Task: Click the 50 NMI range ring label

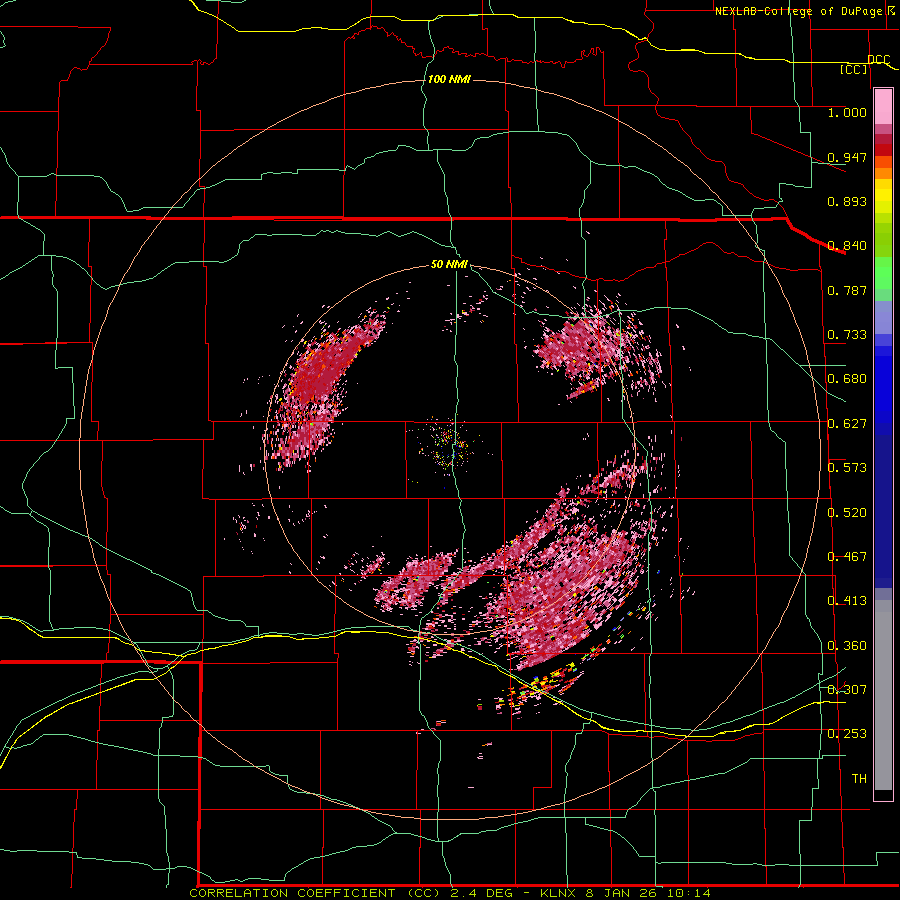Action: point(449,265)
